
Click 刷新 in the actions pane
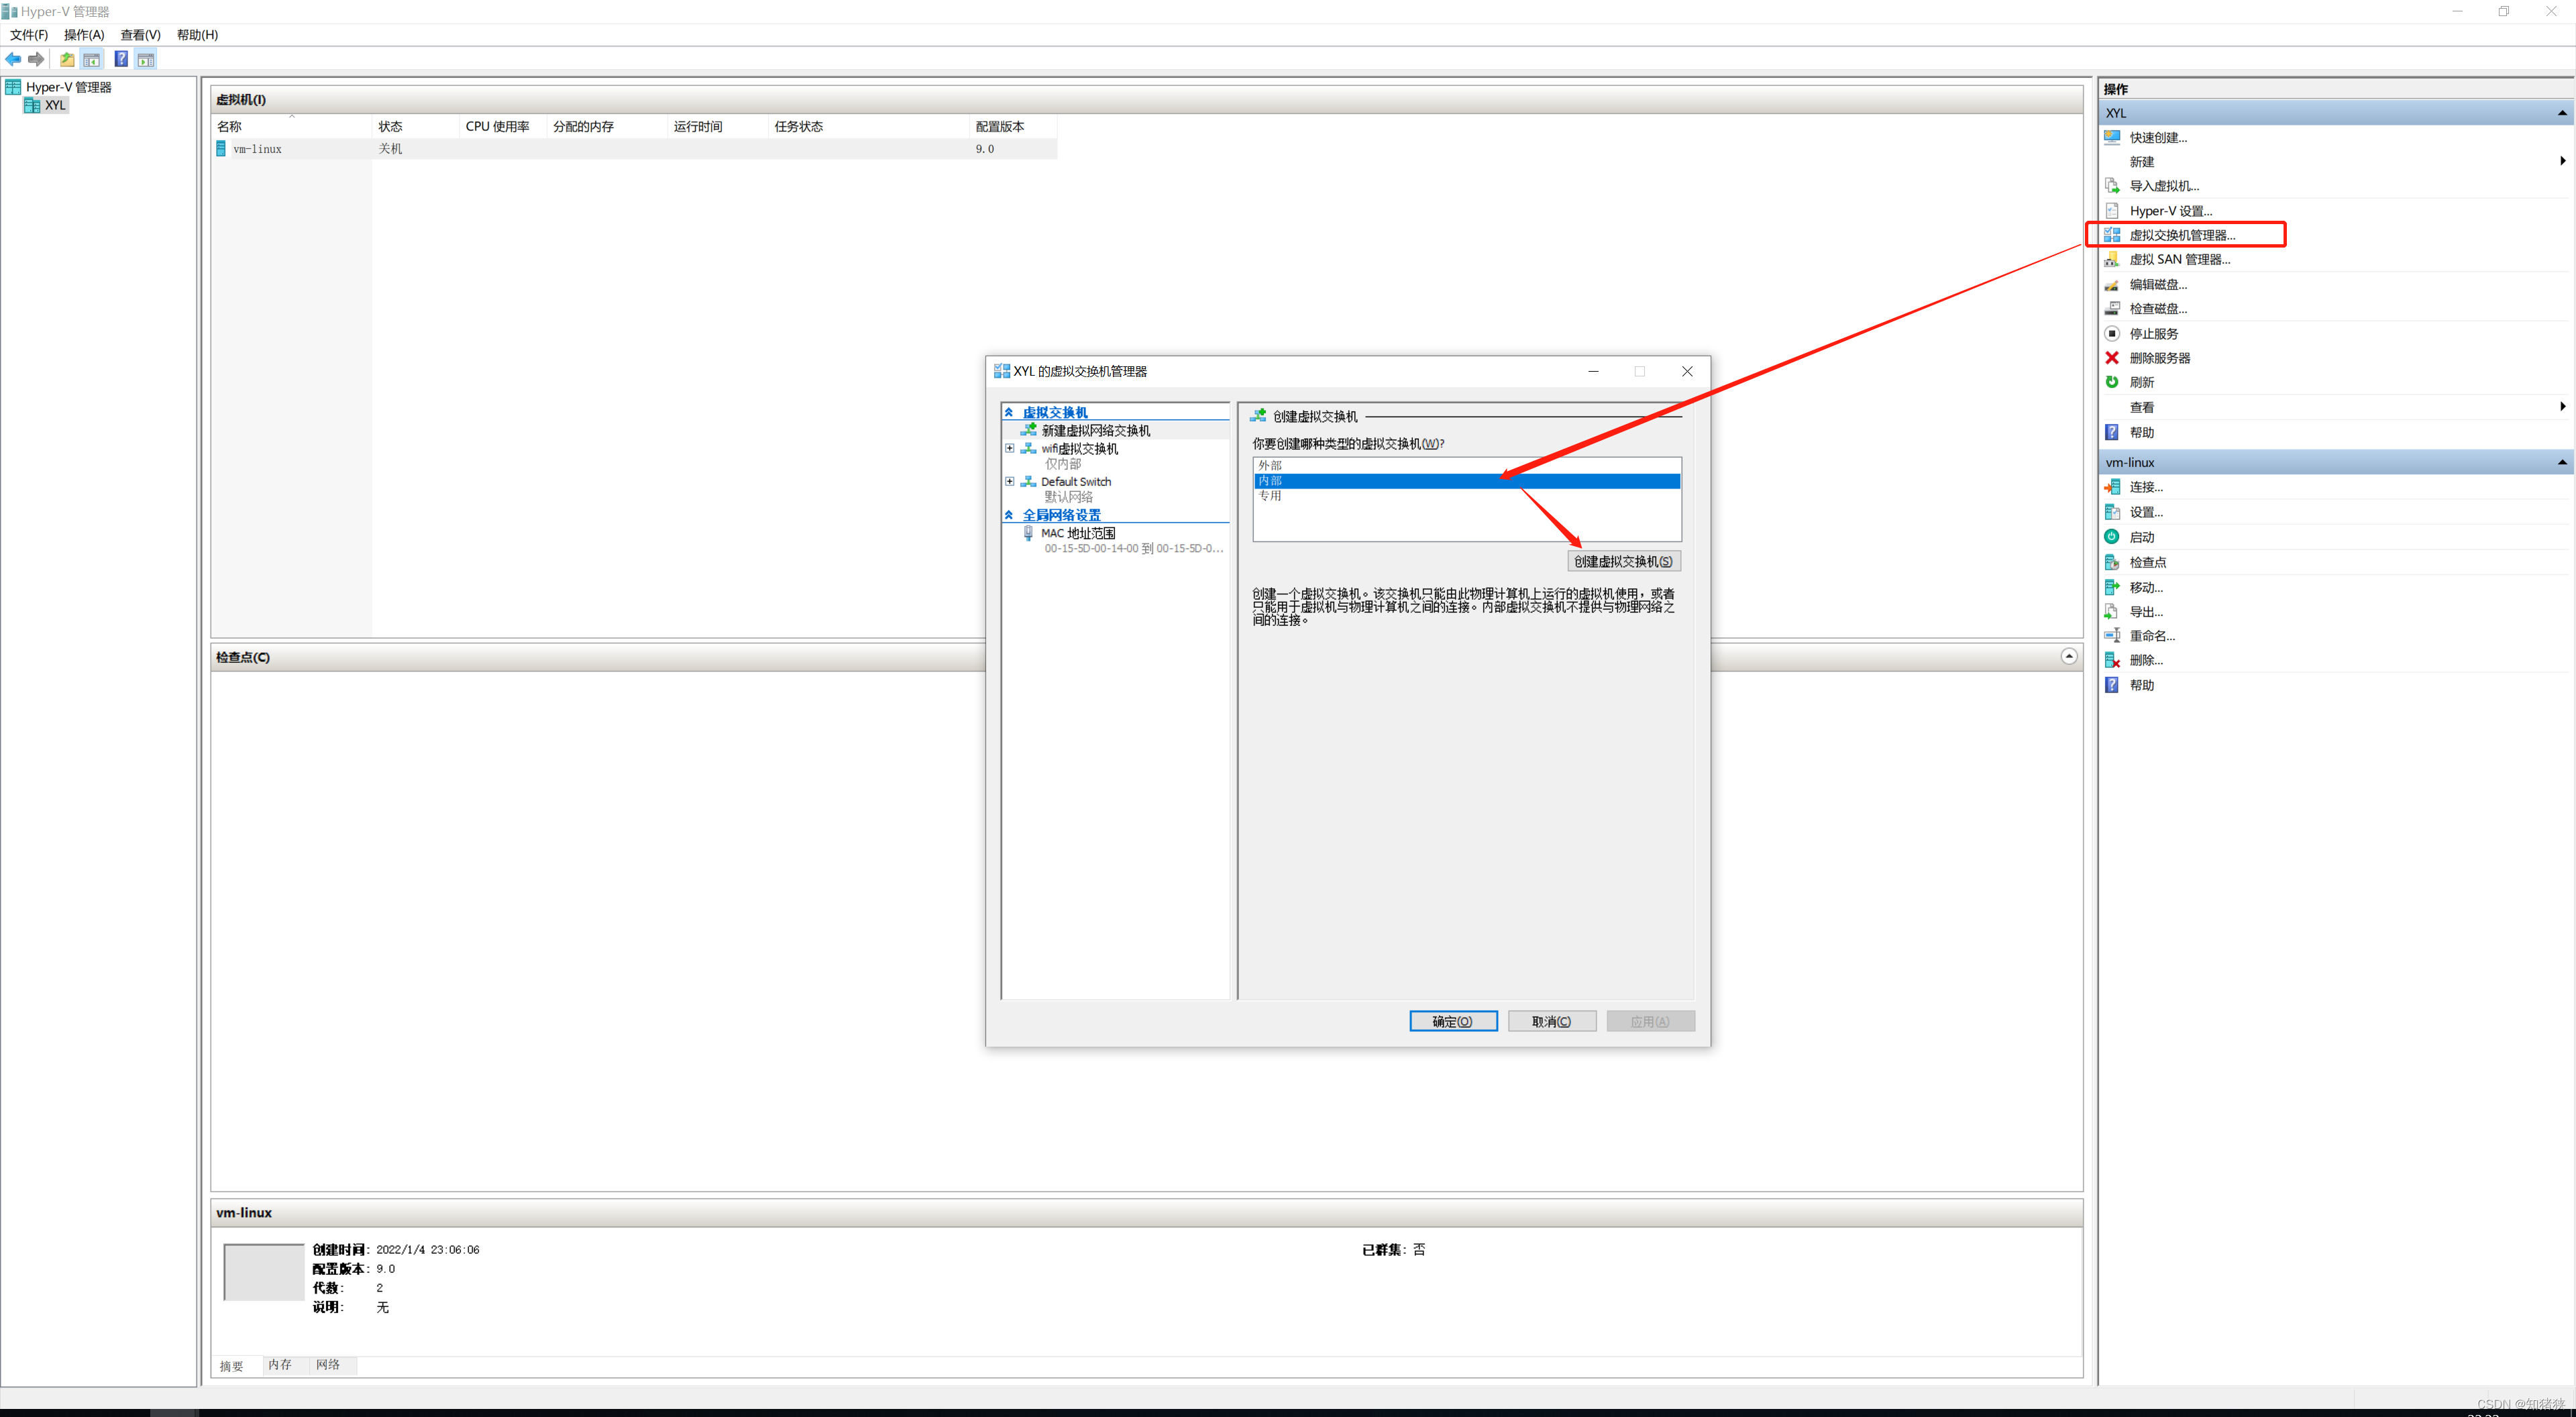(2141, 382)
